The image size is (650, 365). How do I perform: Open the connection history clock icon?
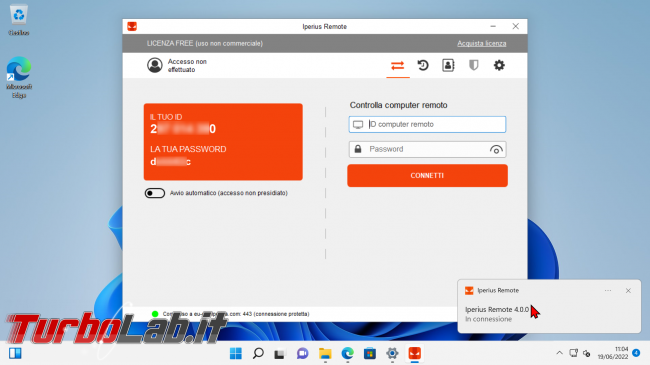423,65
